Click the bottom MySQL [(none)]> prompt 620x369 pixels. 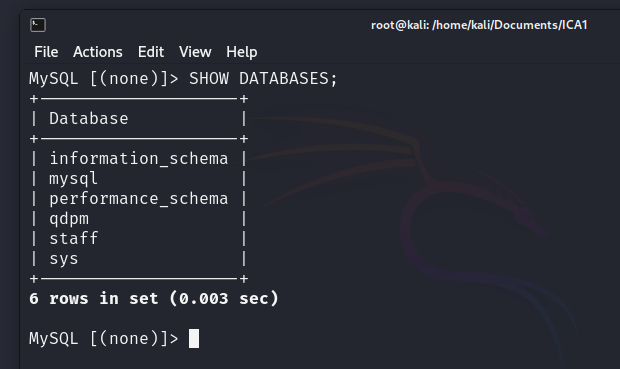pos(104,339)
